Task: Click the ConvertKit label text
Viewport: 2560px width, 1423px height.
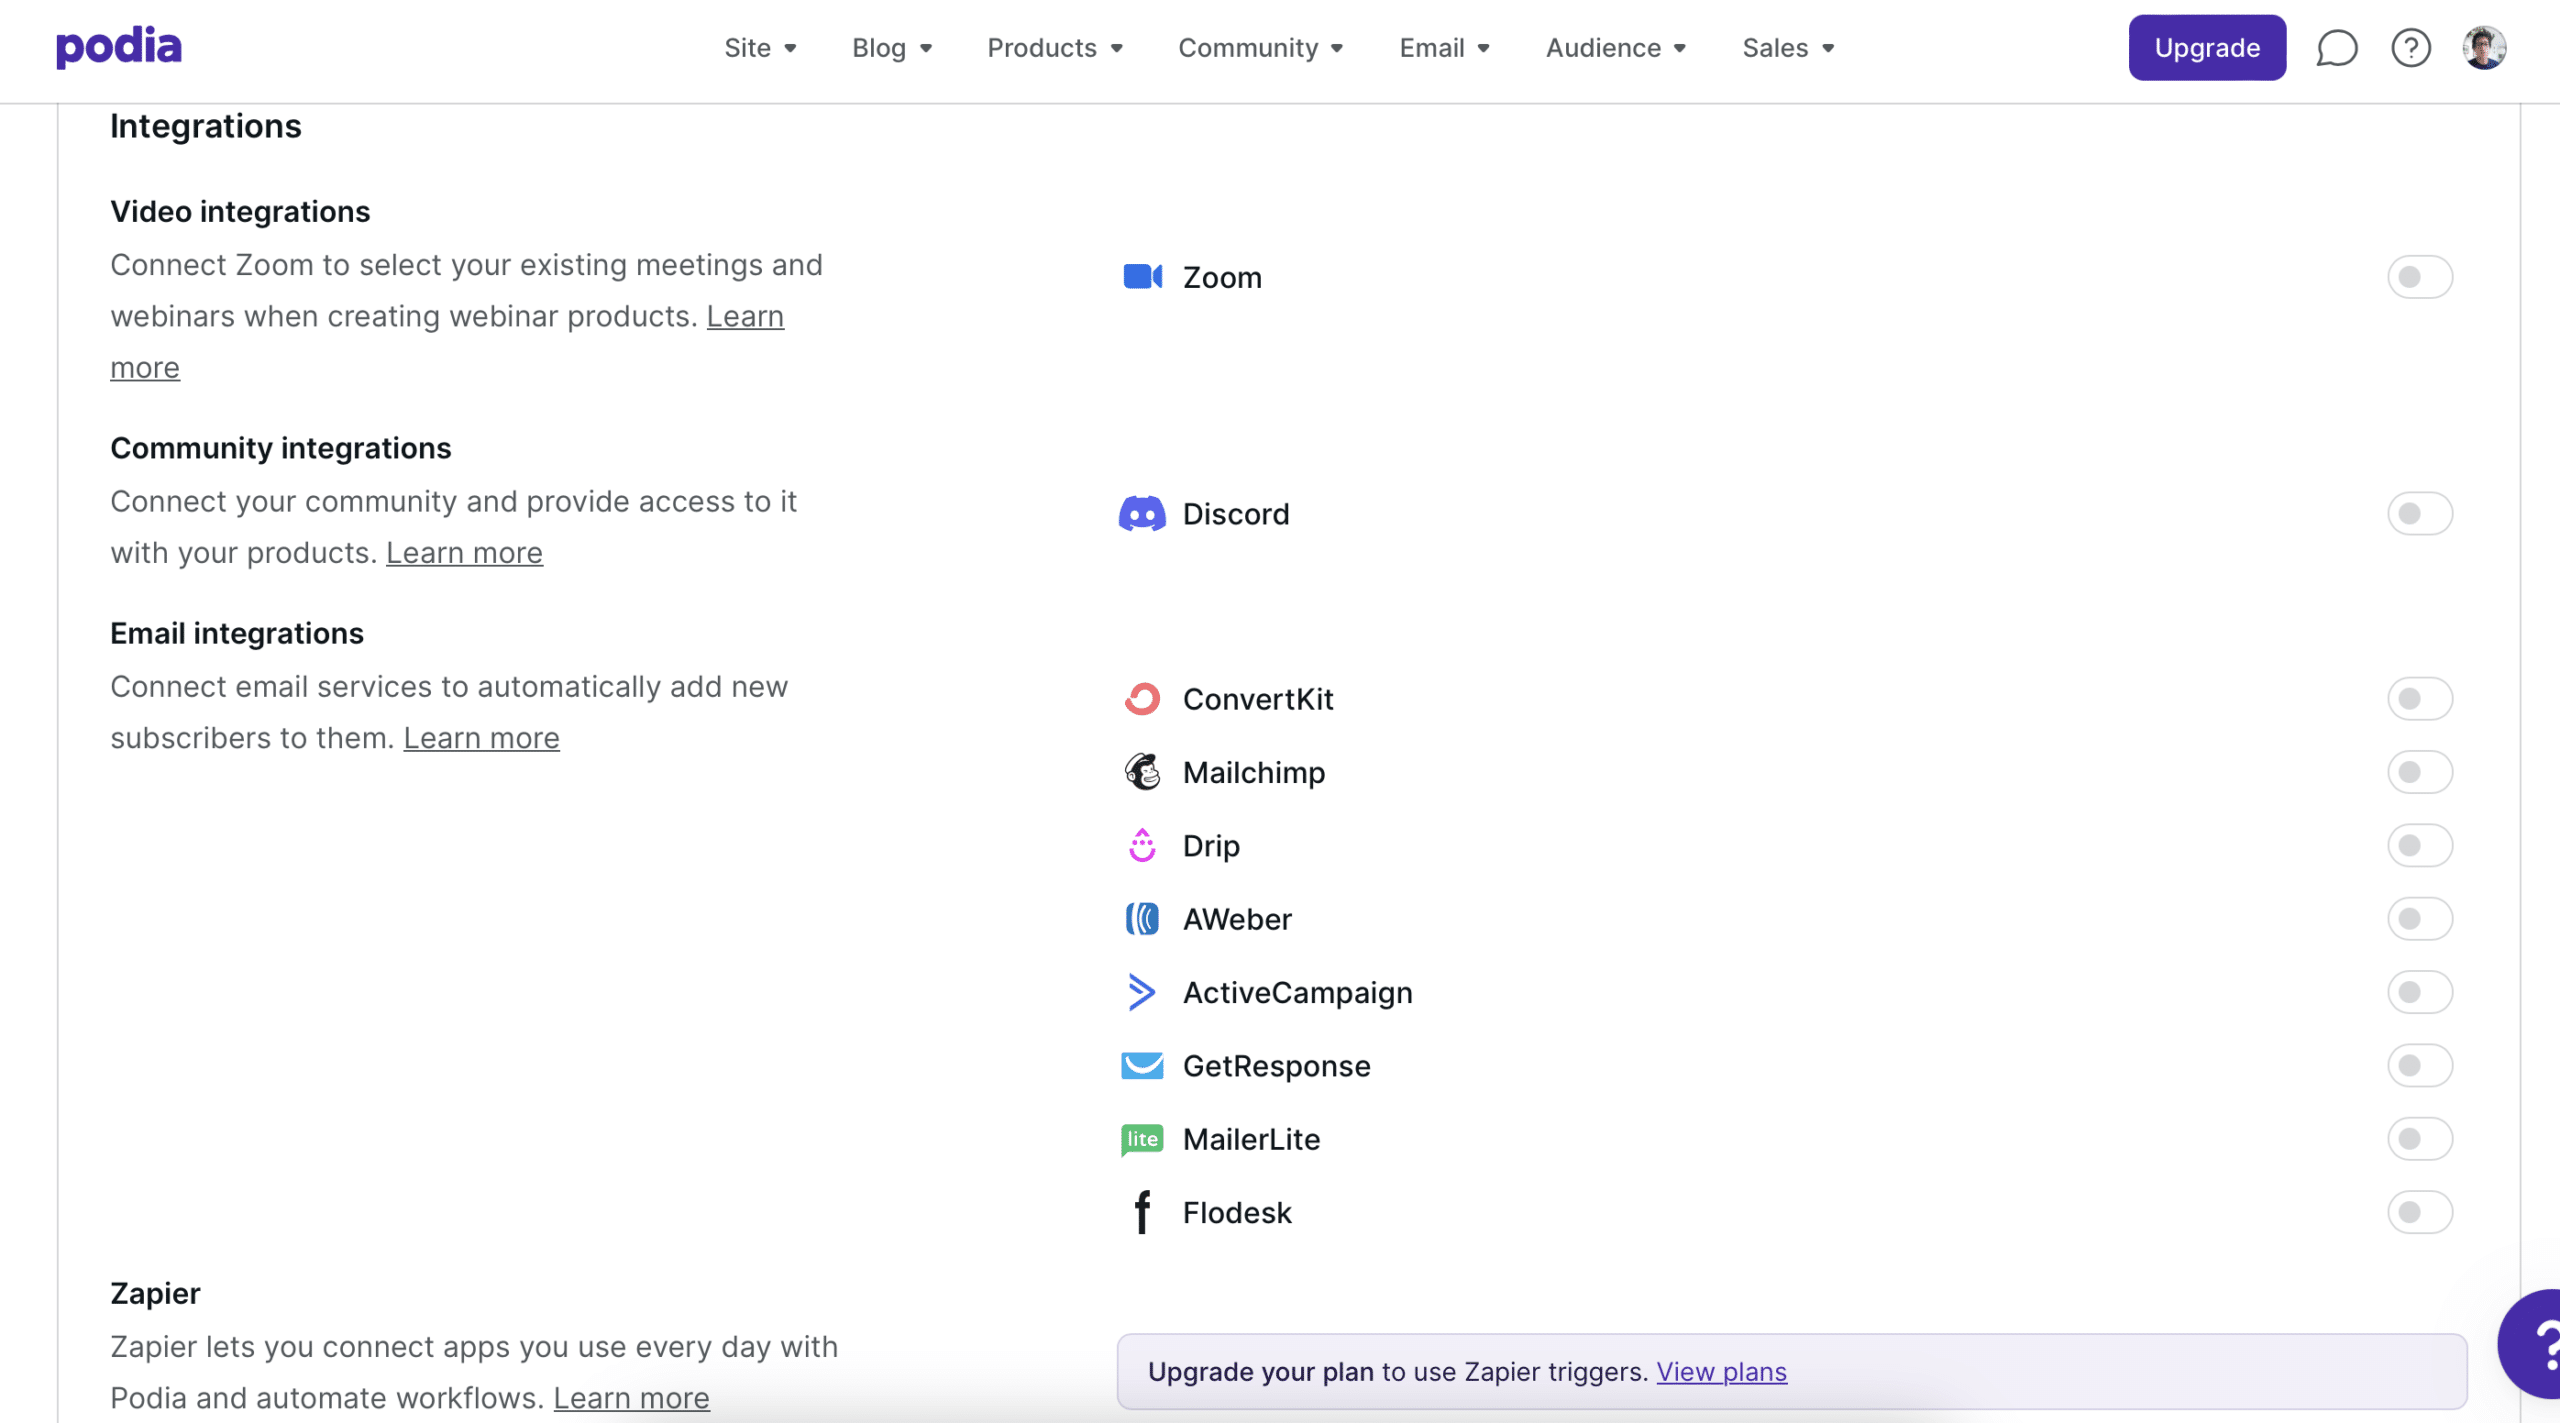Action: pyautogui.click(x=1258, y=699)
